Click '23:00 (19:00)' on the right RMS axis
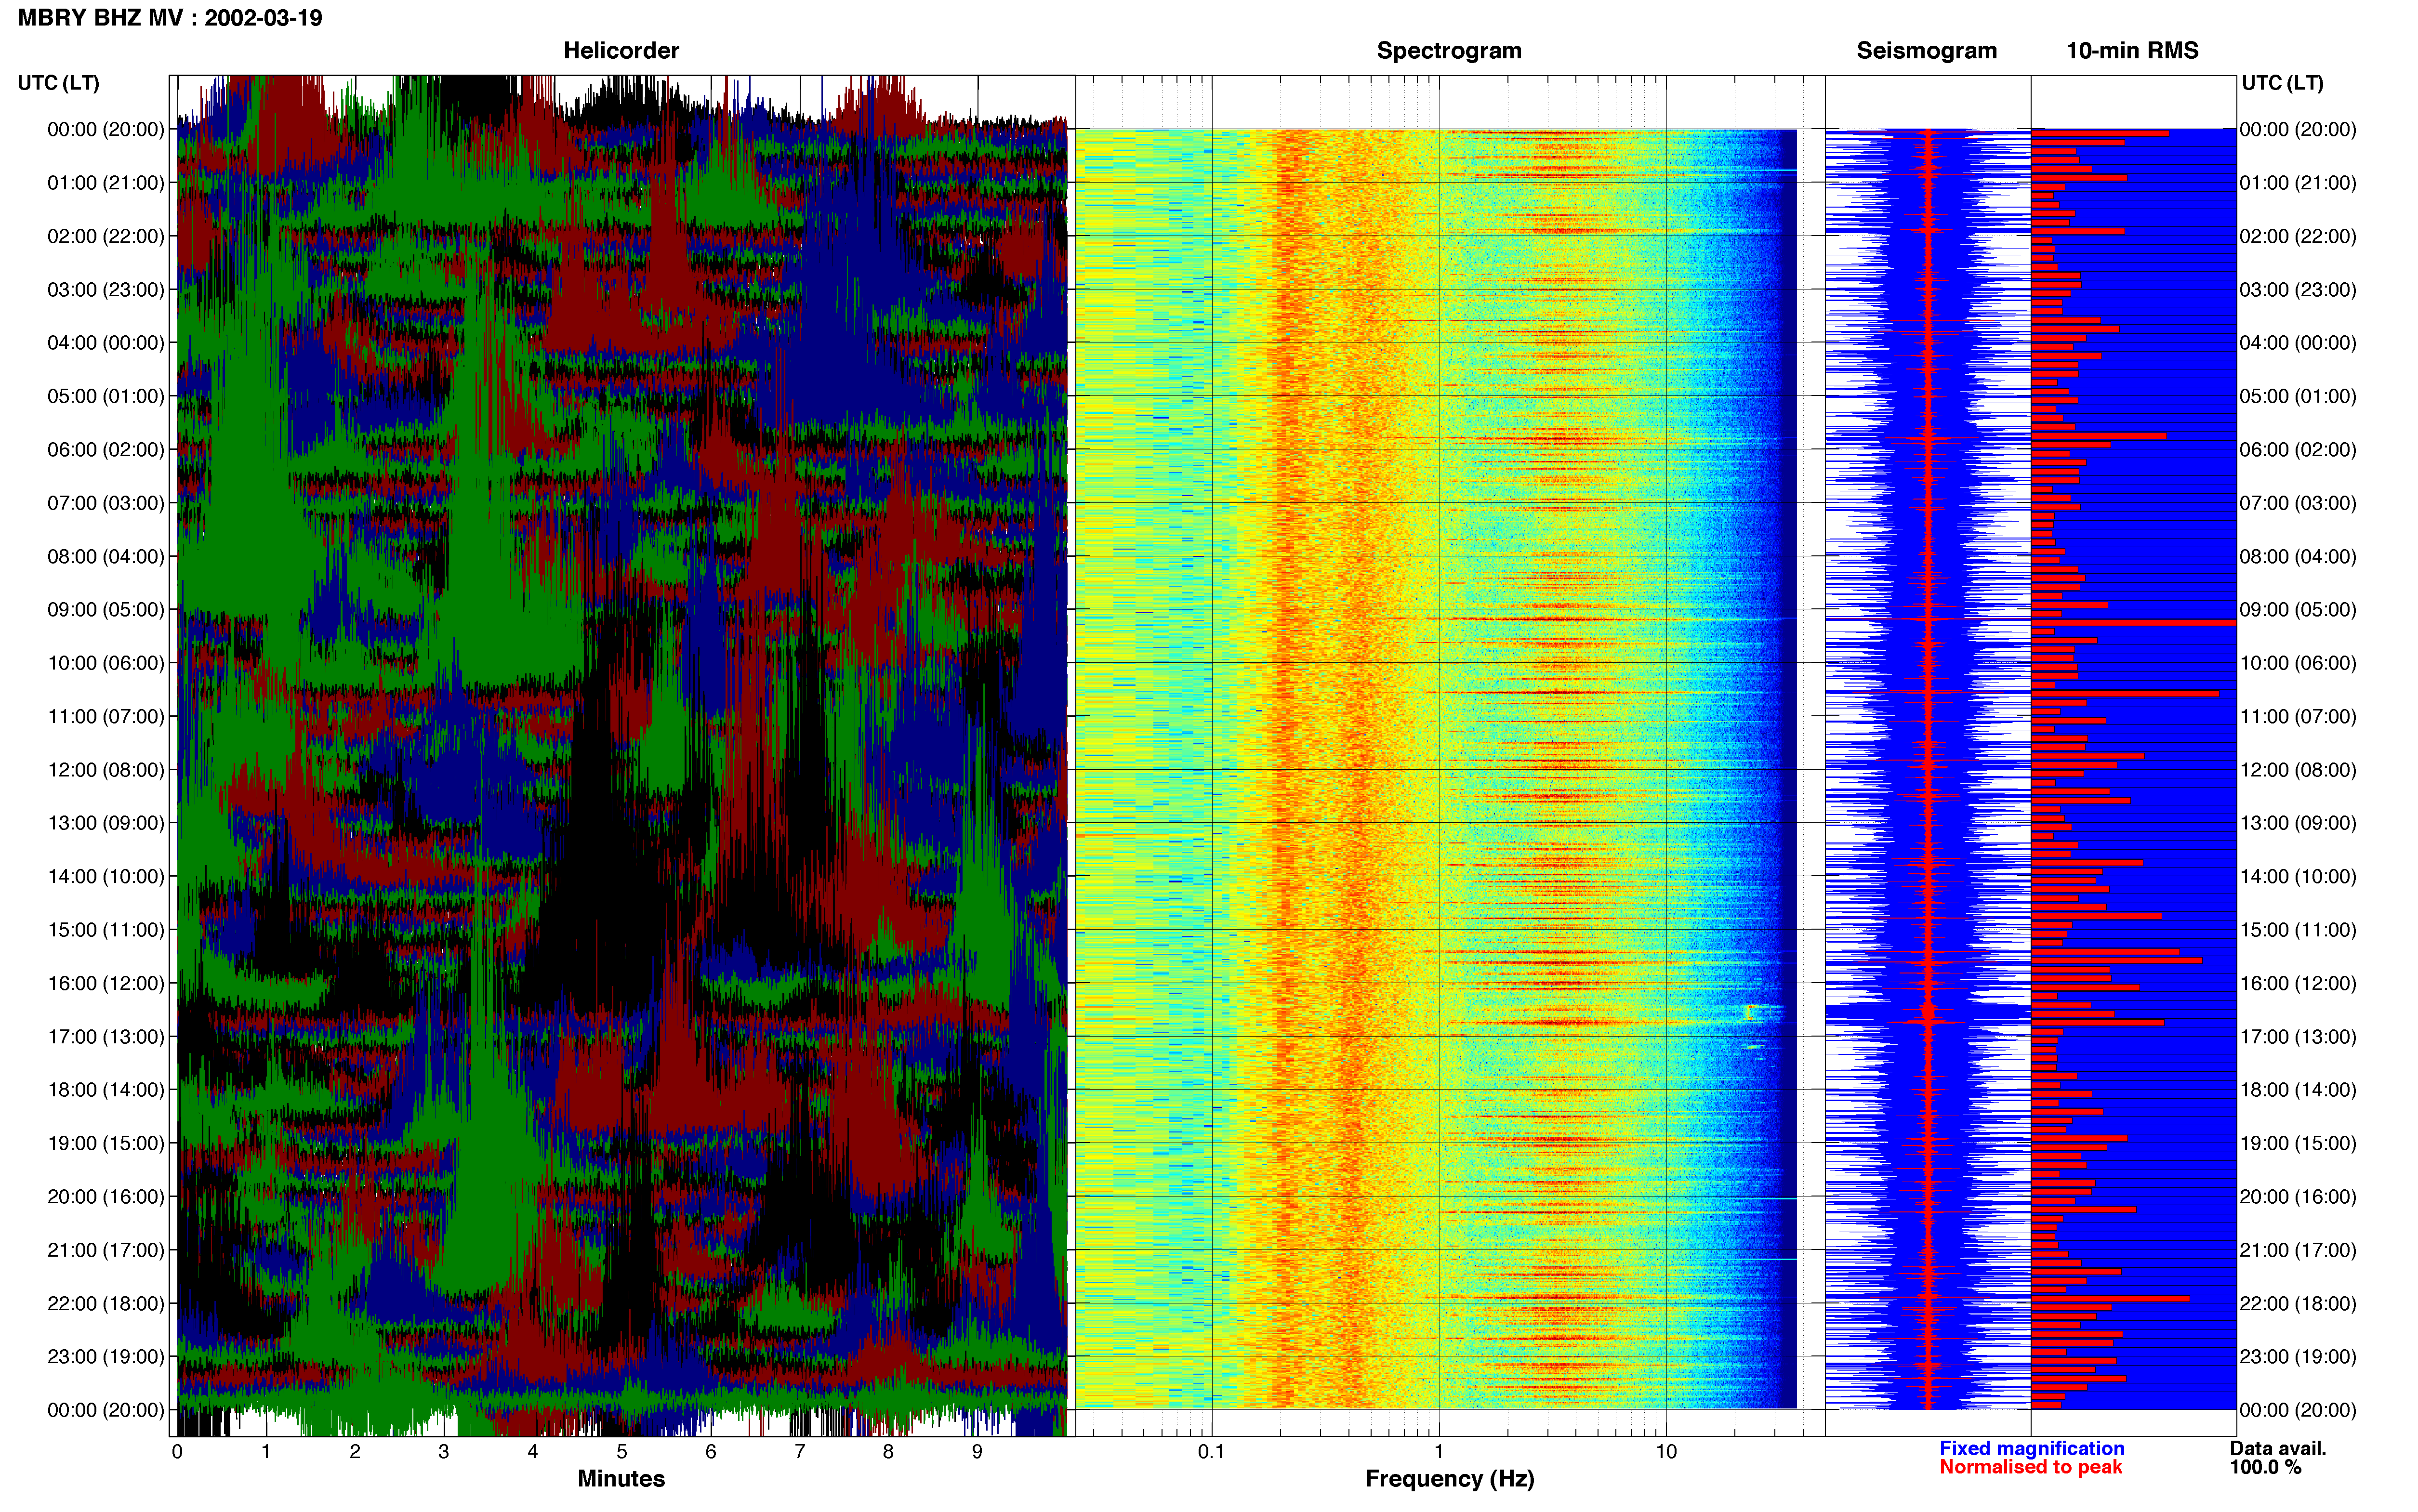2418x1512 pixels. click(2298, 1356)
